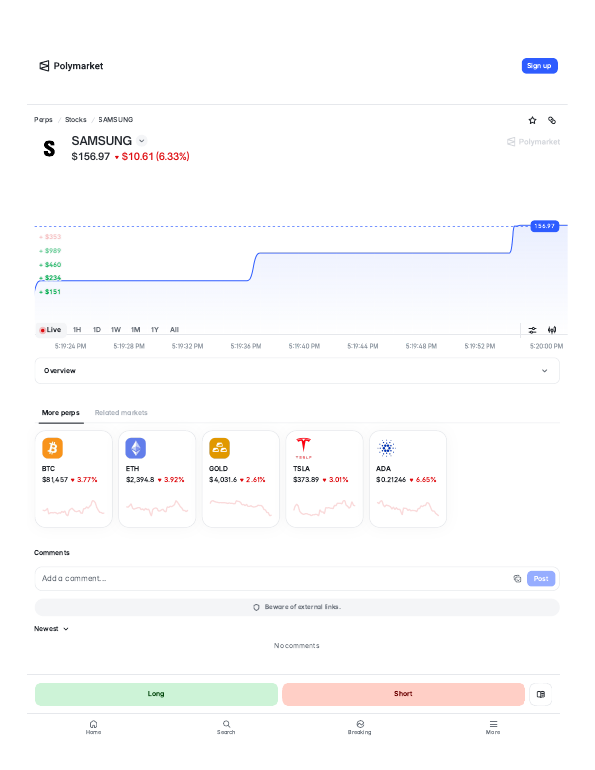Click the BTC sparkline chart
595x770 pixels.
[x=74, y=508]
